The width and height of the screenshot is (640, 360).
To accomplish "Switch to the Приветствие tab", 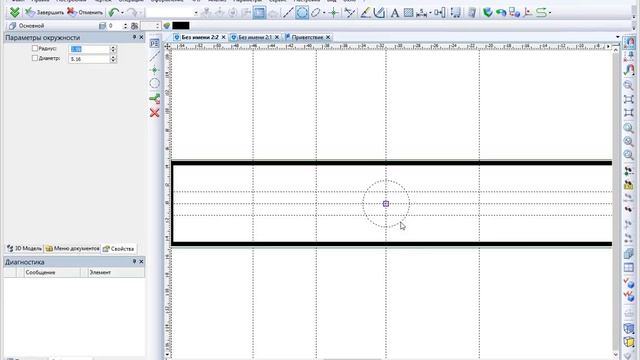I will click(x=307, y=37).
